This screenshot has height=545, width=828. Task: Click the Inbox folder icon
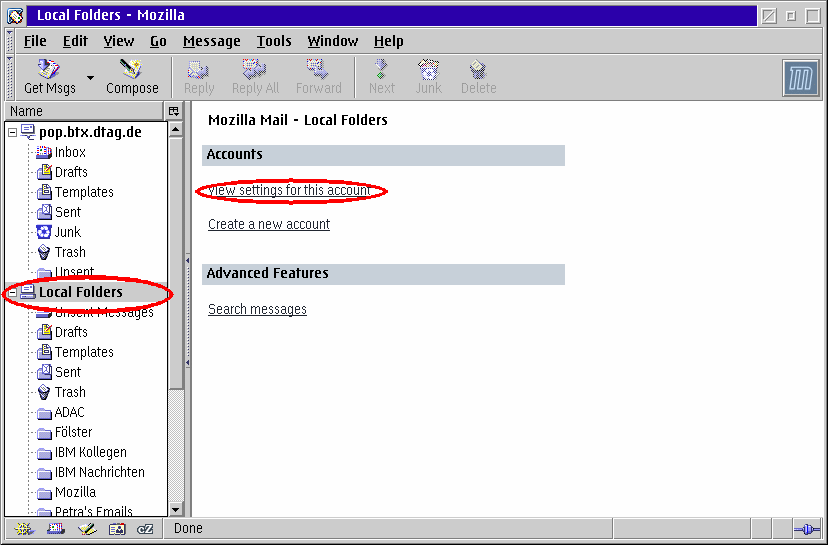[44, 153]
